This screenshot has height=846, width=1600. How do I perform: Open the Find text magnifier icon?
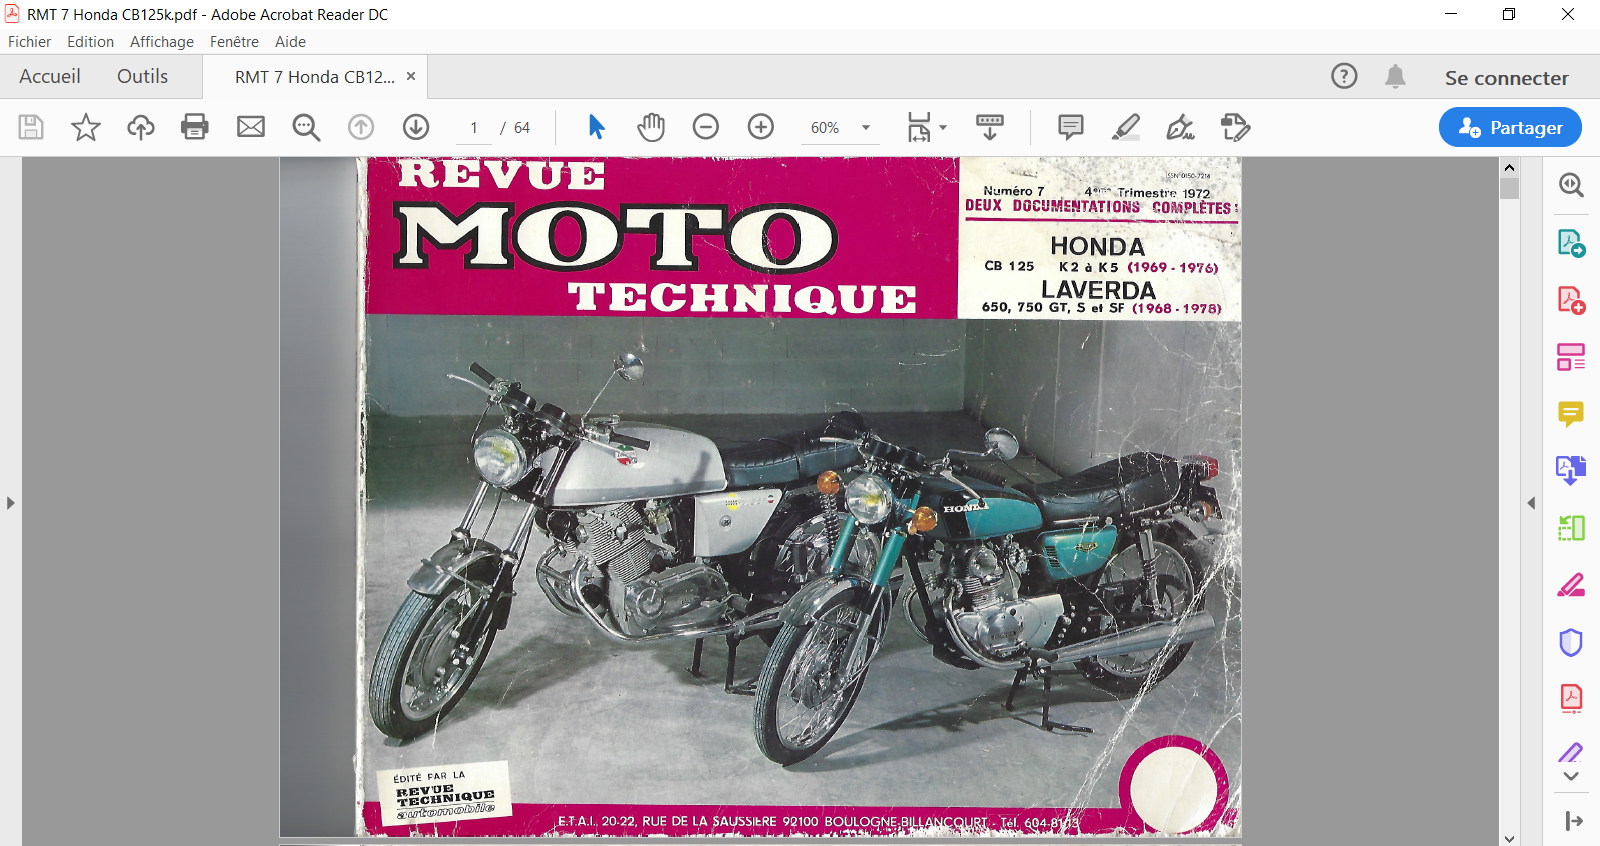click(x=306, y=127)
